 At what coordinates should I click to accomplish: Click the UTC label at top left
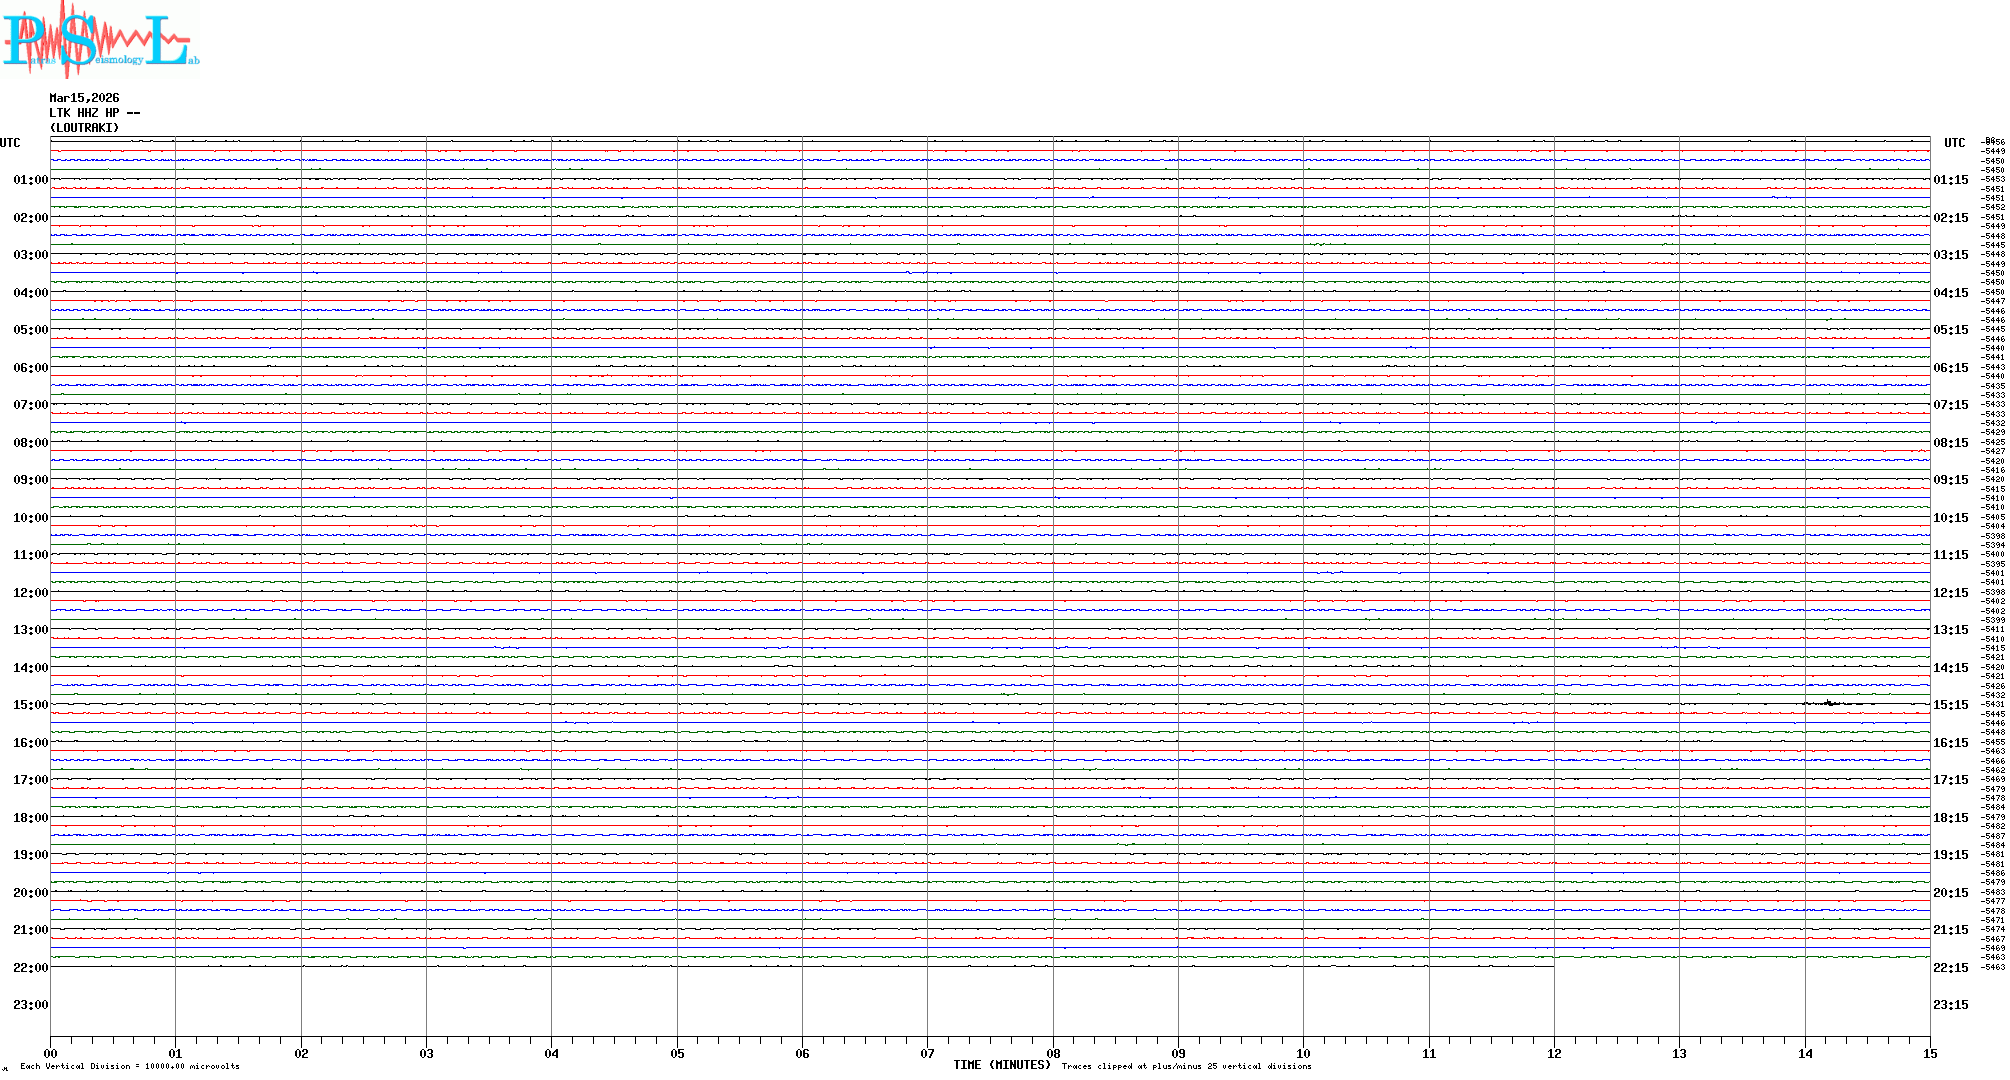pos(10,143)
